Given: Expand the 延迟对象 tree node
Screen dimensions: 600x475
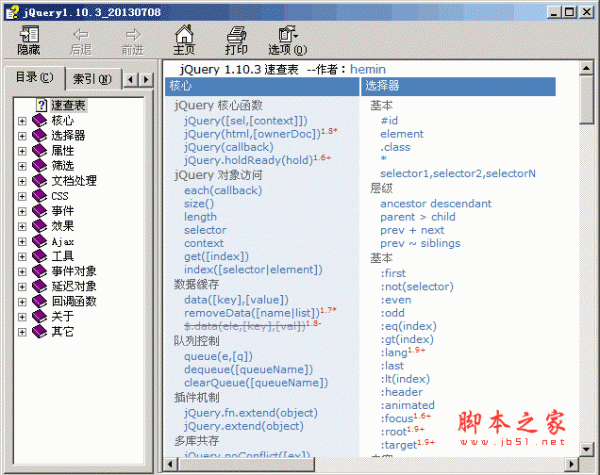Looking at the screenshot, I should (x=22, y=287).
